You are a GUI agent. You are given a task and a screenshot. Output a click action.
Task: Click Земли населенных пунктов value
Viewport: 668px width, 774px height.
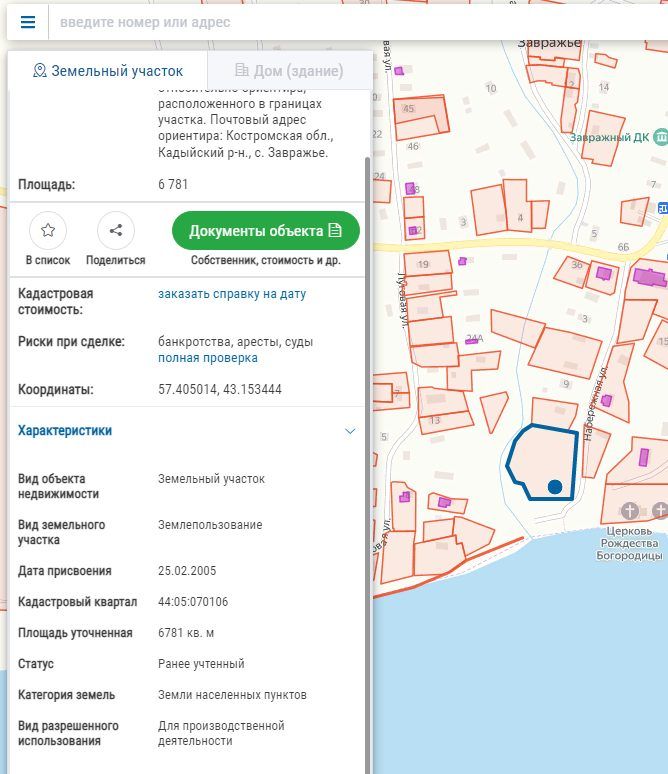pos(232,695)
